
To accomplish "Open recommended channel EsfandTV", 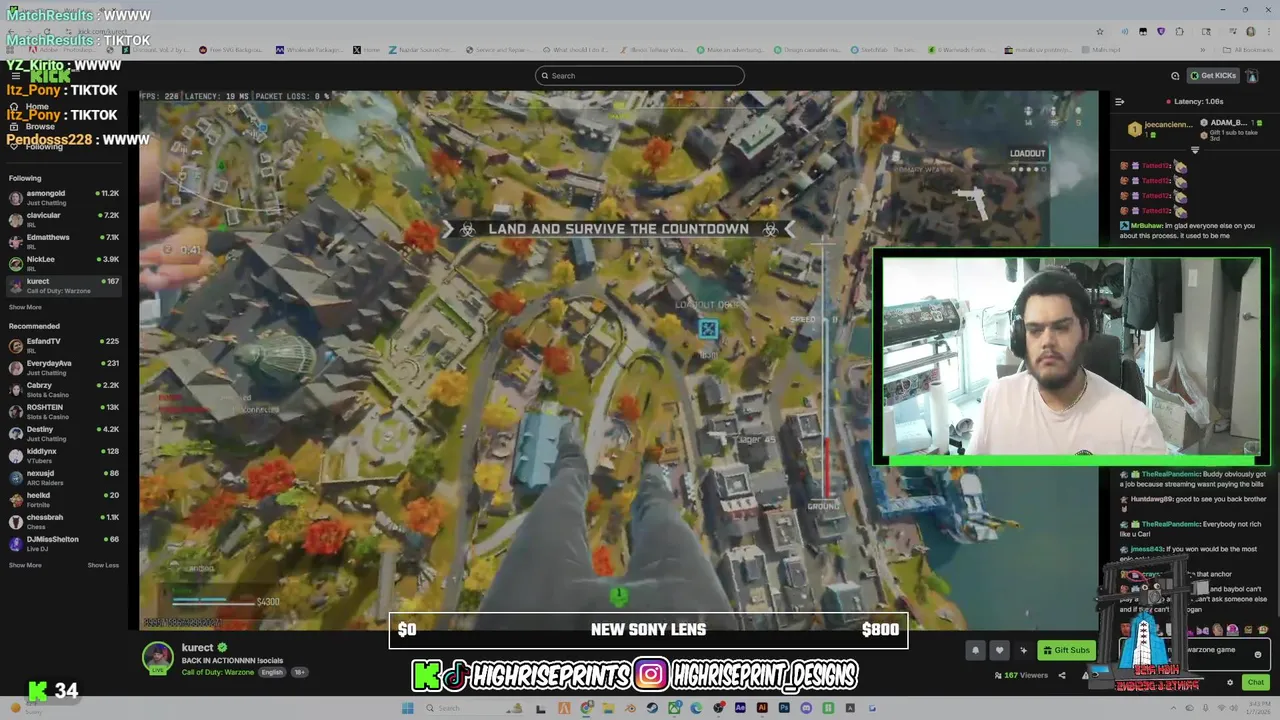I will click(64, 345).
